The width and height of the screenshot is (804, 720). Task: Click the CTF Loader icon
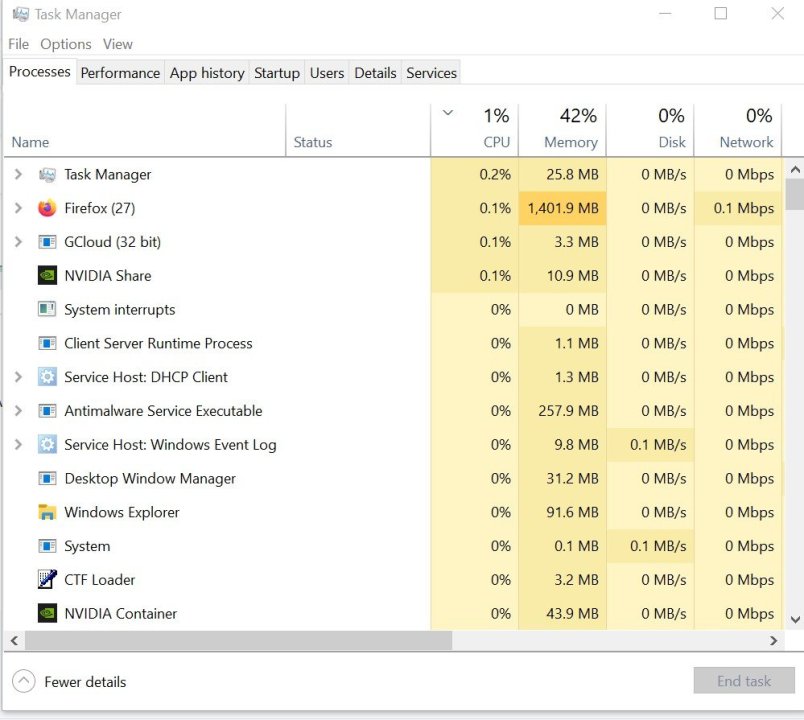(47, 580)
